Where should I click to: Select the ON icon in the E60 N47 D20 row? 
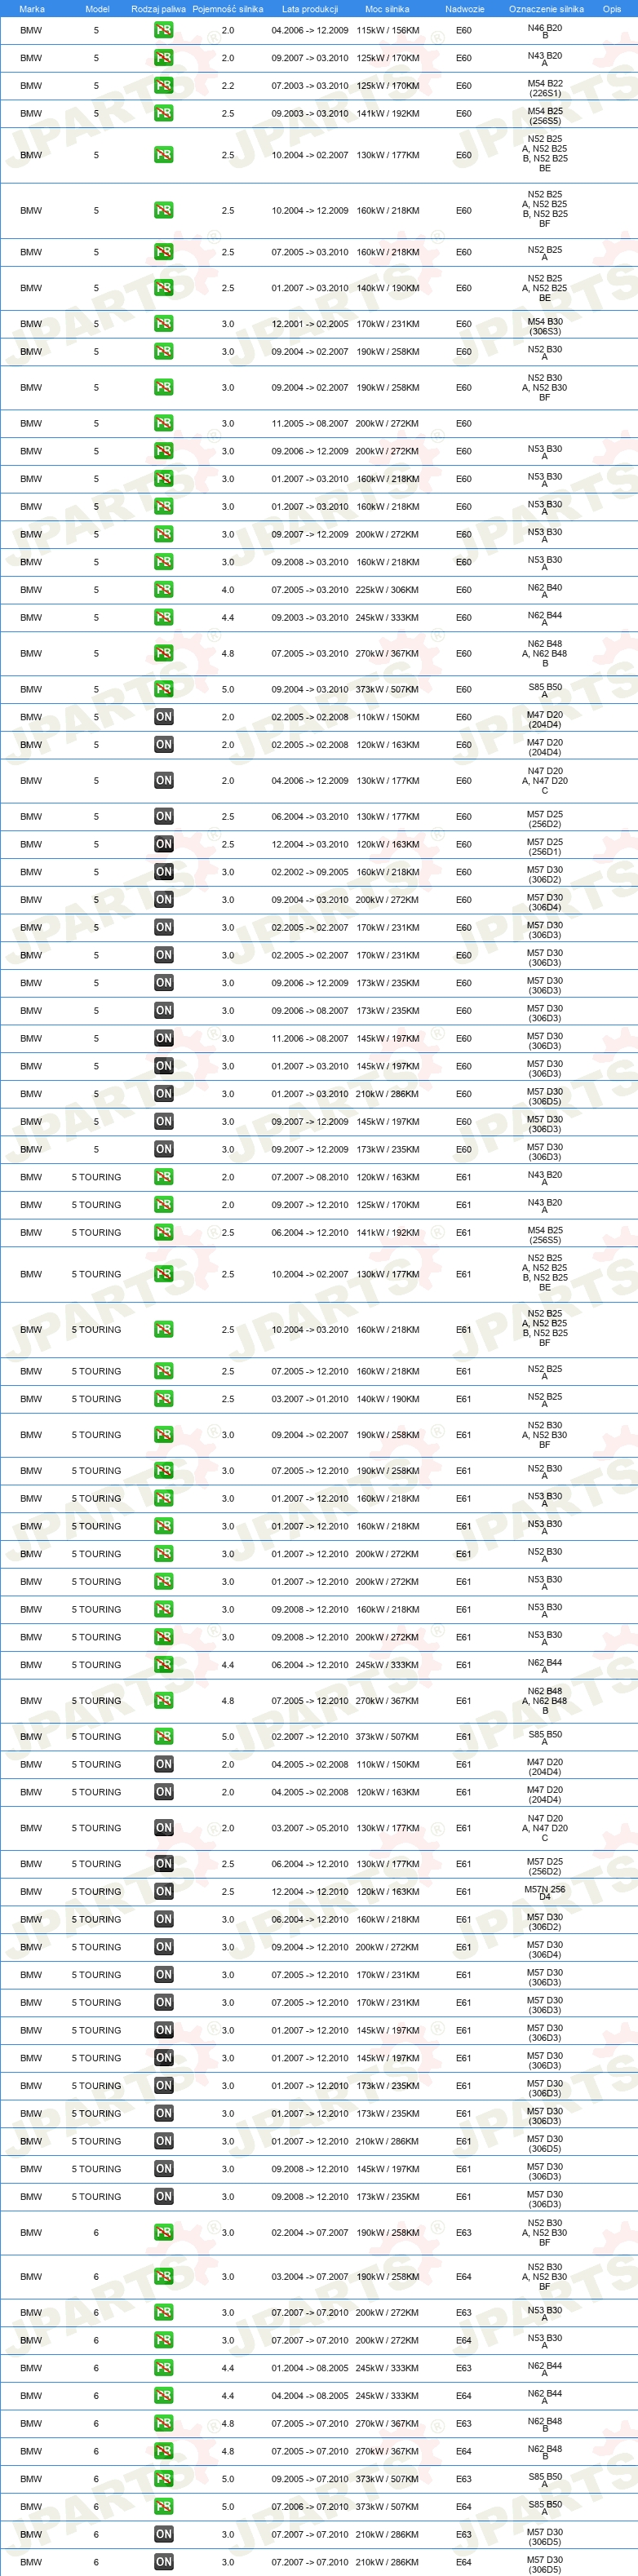pos(163,781)
